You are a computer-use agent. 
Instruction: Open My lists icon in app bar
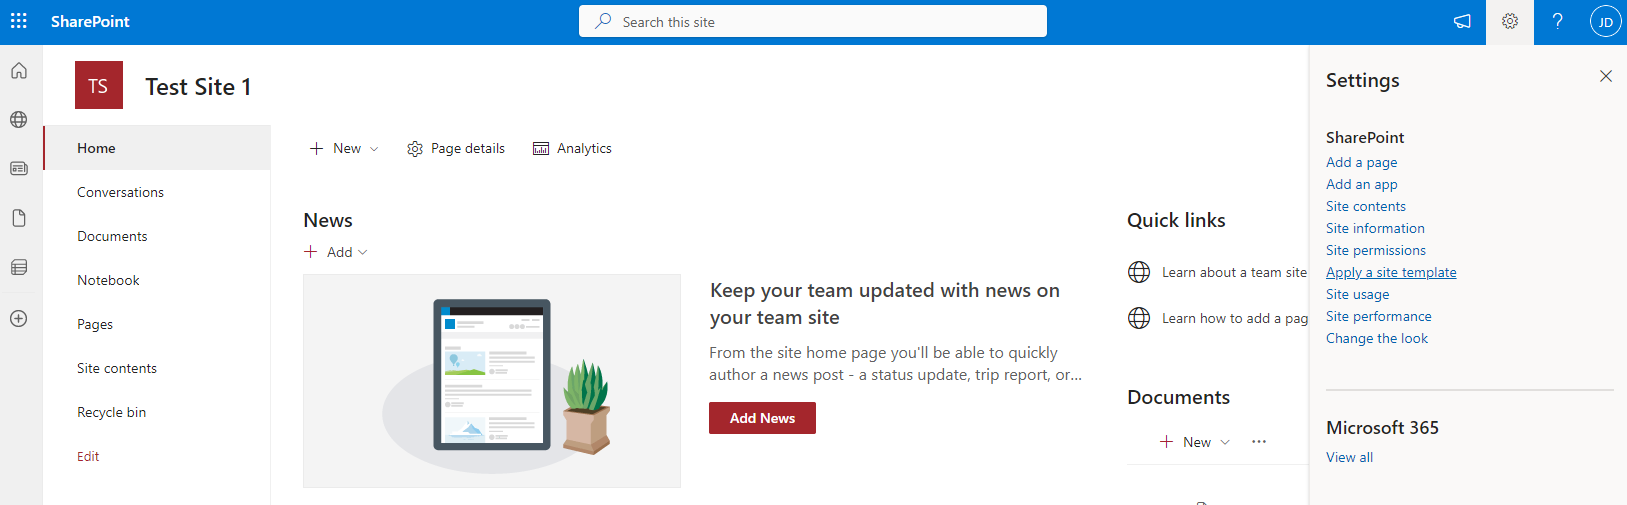(x=19, y=267)
